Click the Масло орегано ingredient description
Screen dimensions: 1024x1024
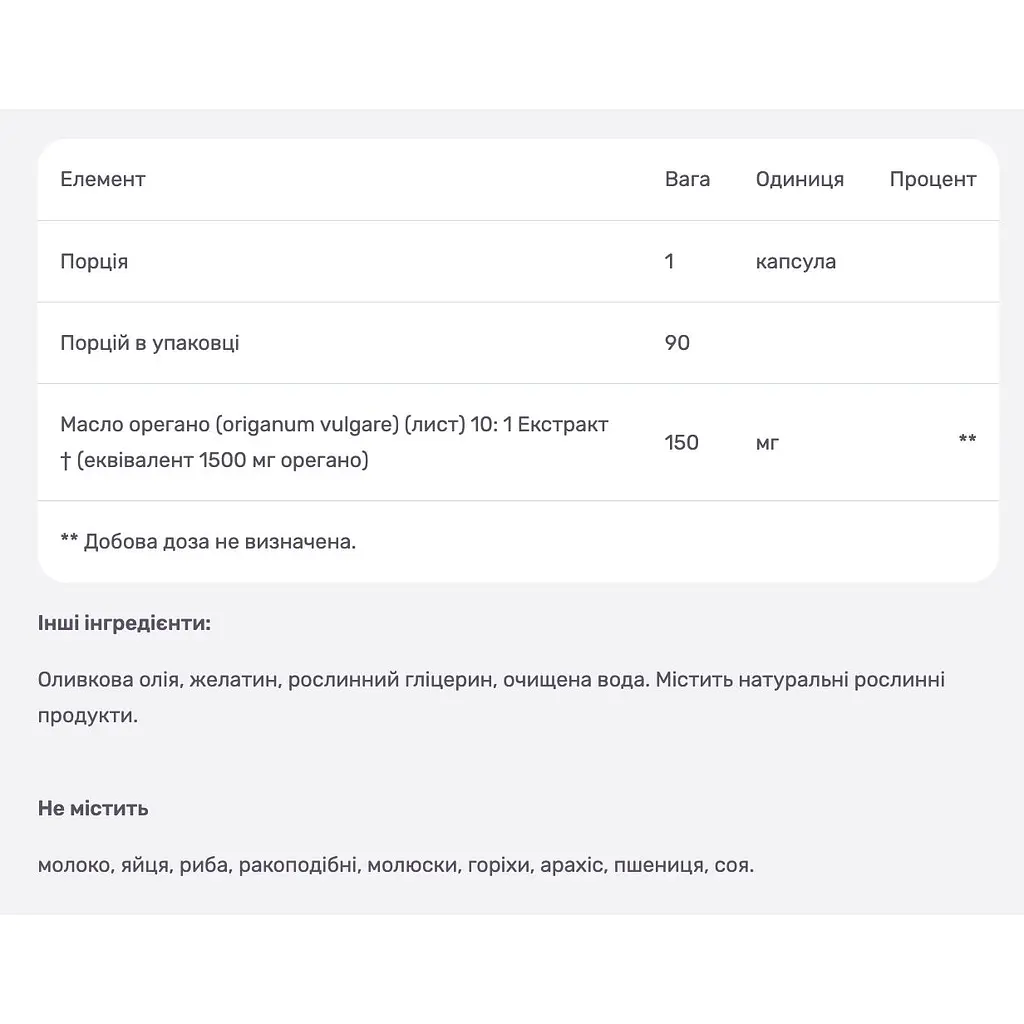(334, 442)
